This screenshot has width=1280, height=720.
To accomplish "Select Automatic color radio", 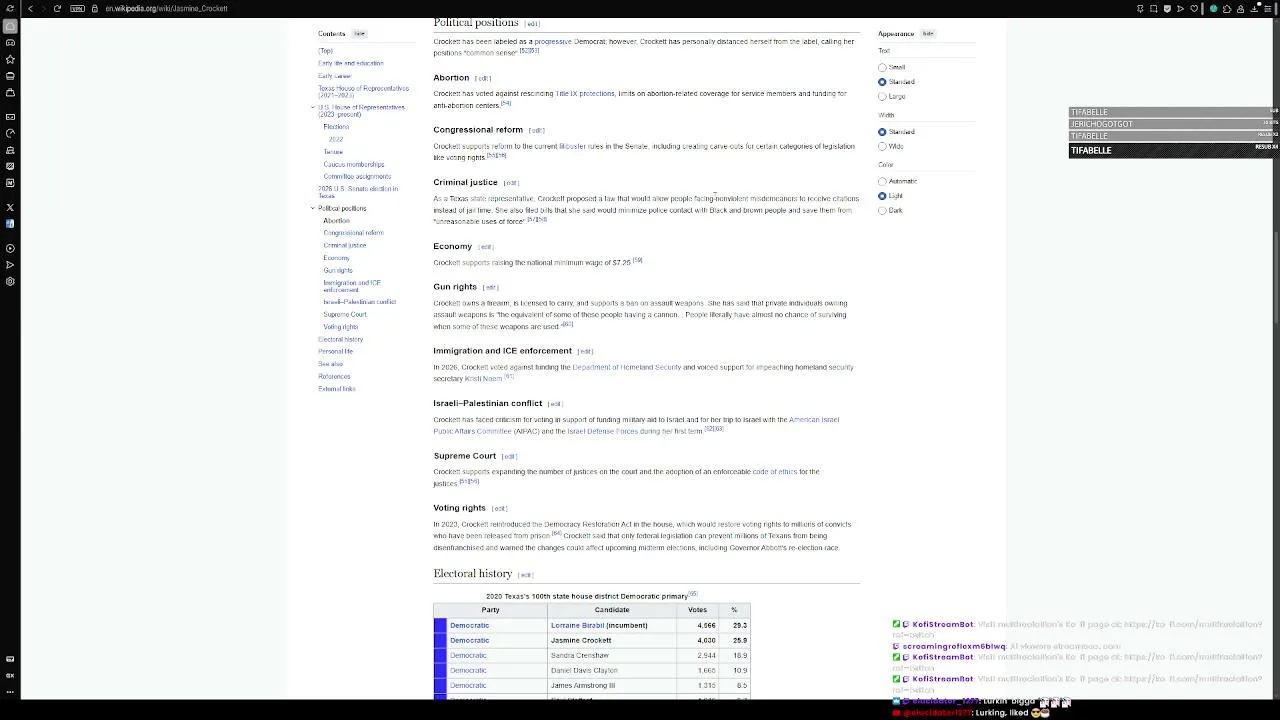I will (x=882, y=181).
